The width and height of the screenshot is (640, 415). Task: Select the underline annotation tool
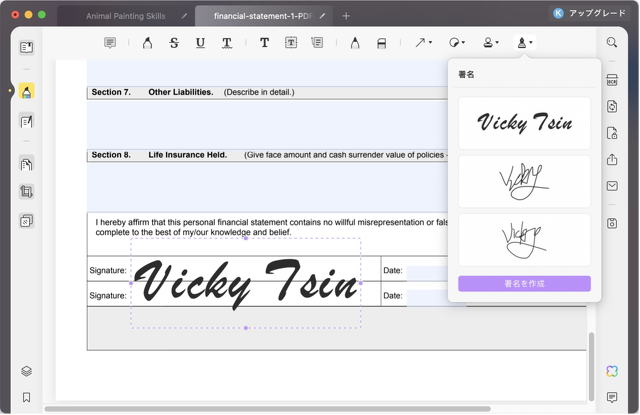(200, 43)
